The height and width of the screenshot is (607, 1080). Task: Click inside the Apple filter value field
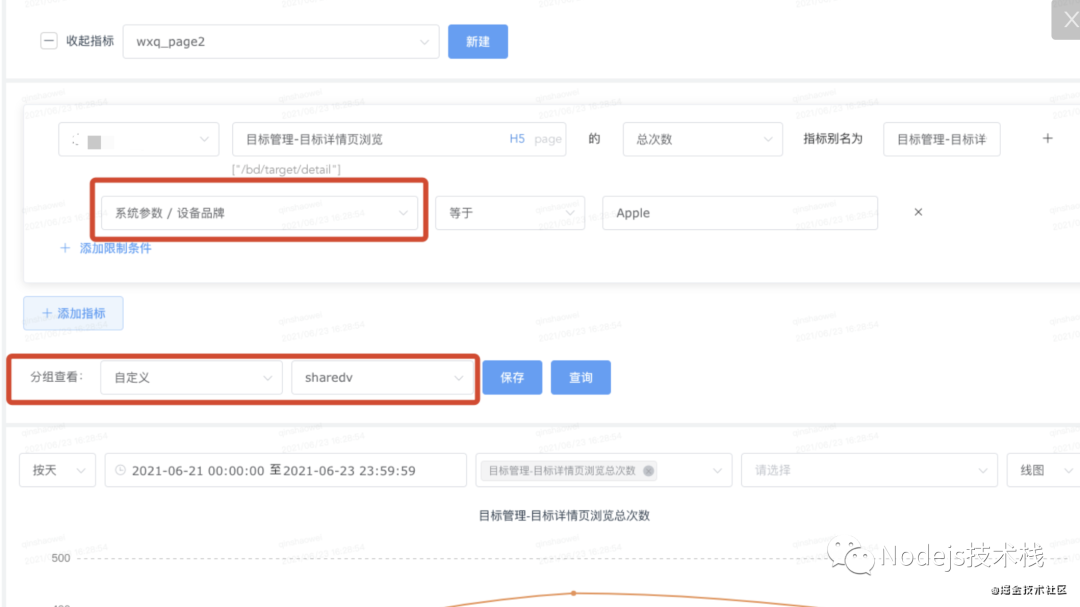[x=740, y=212]
